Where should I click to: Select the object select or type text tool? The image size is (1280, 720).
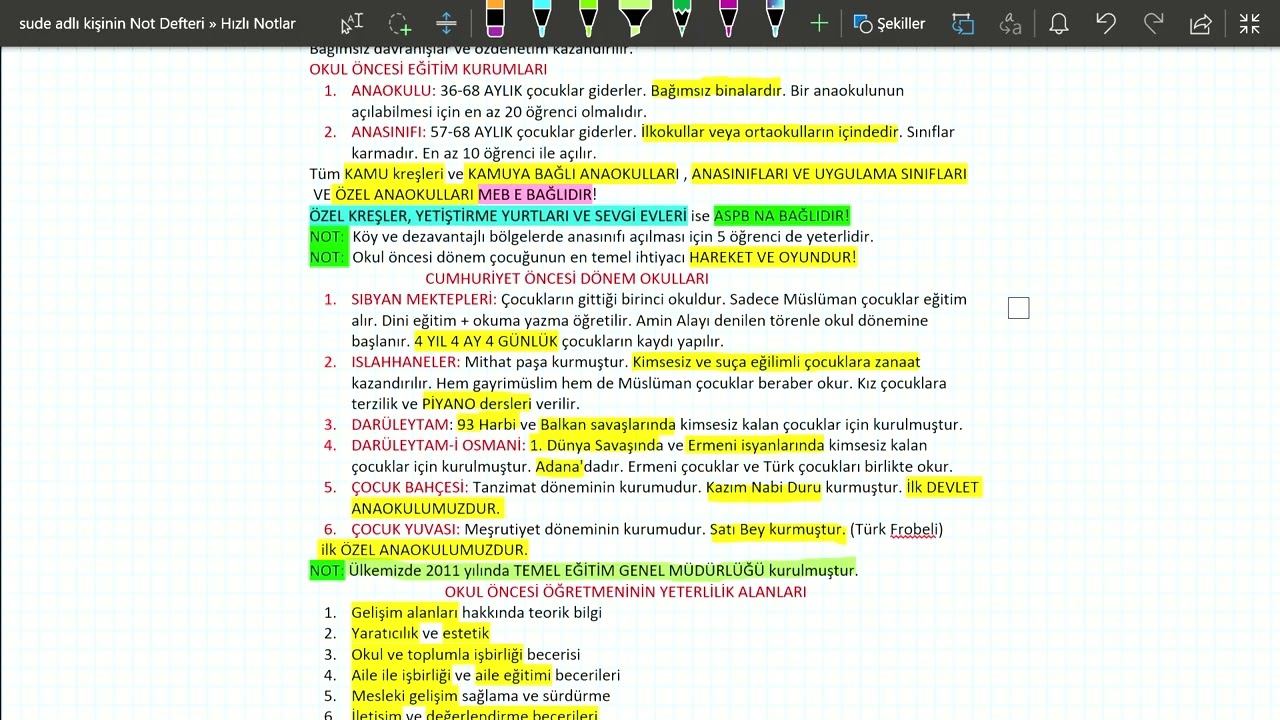[x=351, y=23]
